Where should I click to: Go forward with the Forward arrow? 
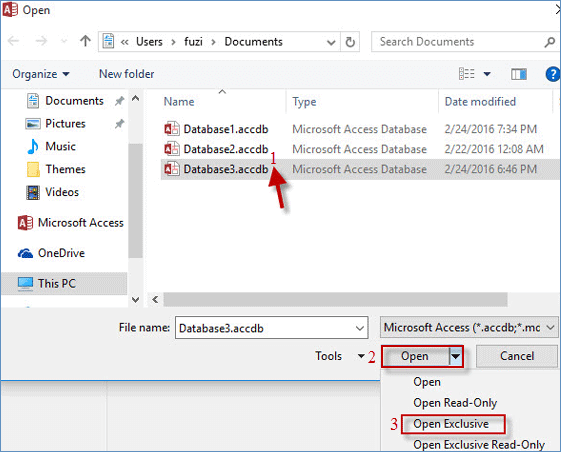click(41, 41)
